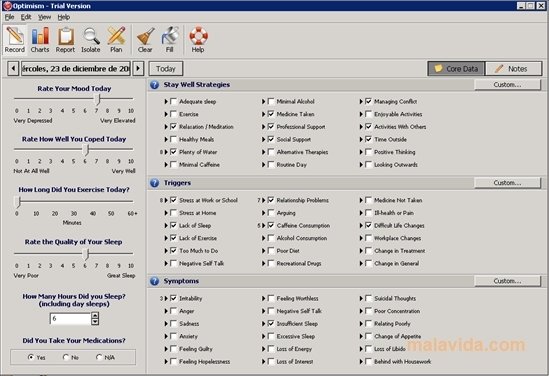Check the Arguing trigger checkbox
This screenshot has height=376, width=549.
click(x=271, y=213)
